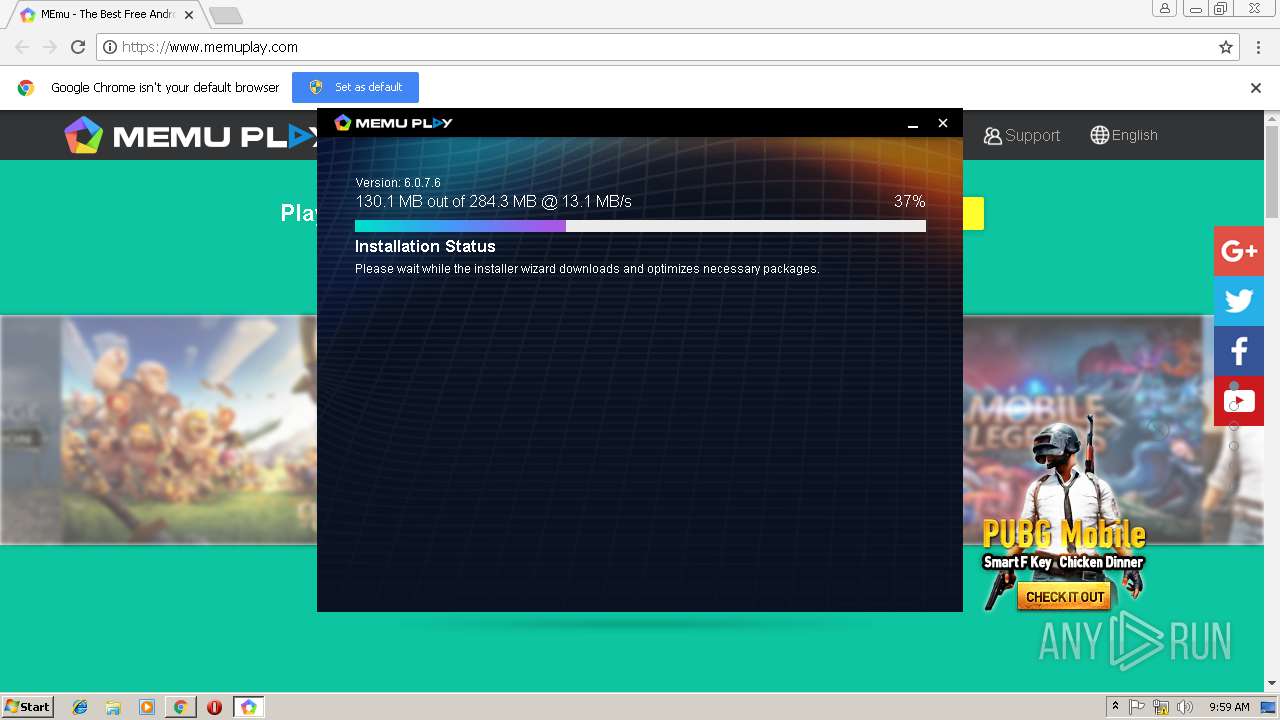Screen dimensions: 1280x720
Task: Click the 'Installation Status' heading
Action: pos(425,246)
